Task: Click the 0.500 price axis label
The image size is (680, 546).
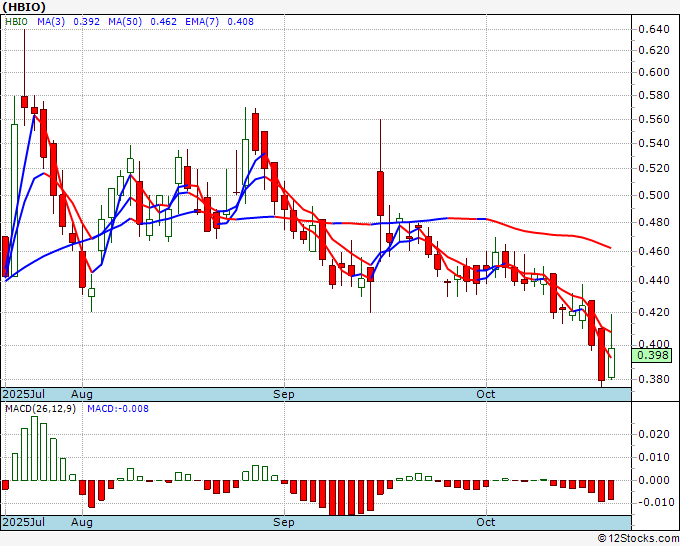Action: [654, 196]
